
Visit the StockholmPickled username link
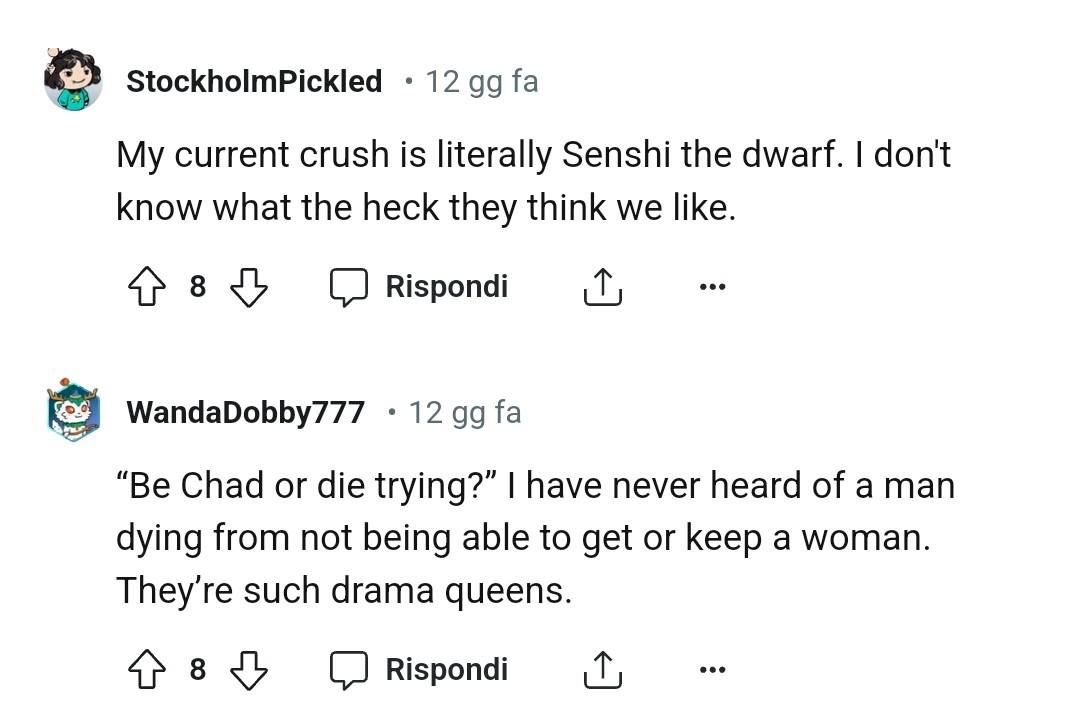(254, 81)
